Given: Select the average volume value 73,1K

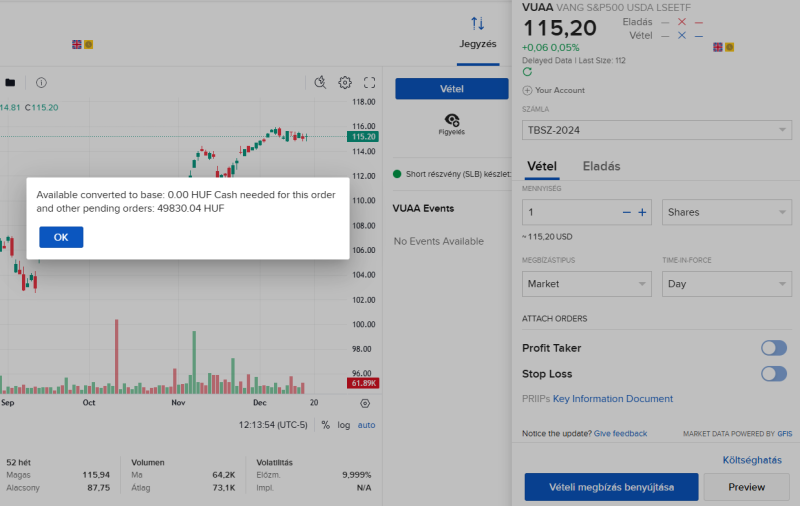Looking at the screenshot, I should tap(223, 488).
